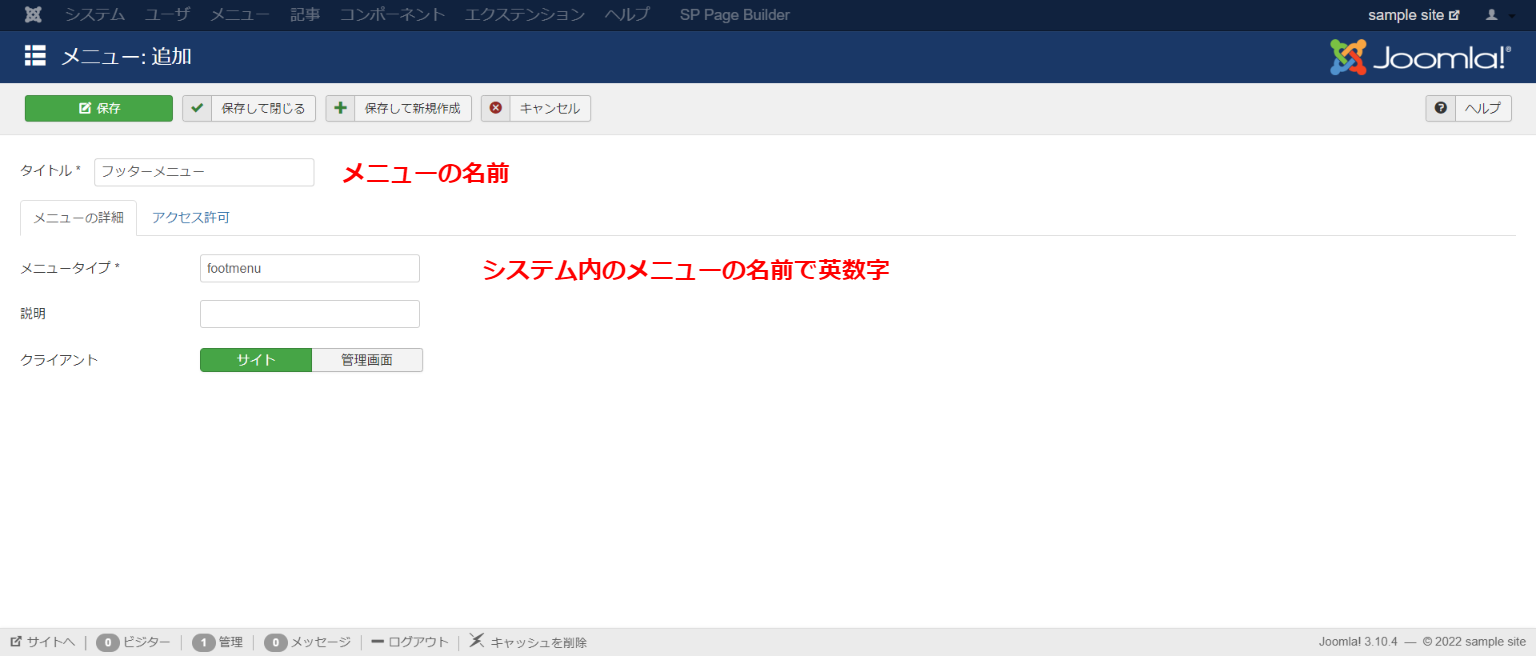Click the 保存して閉じる checkmark icon

[x=197, y=108]
